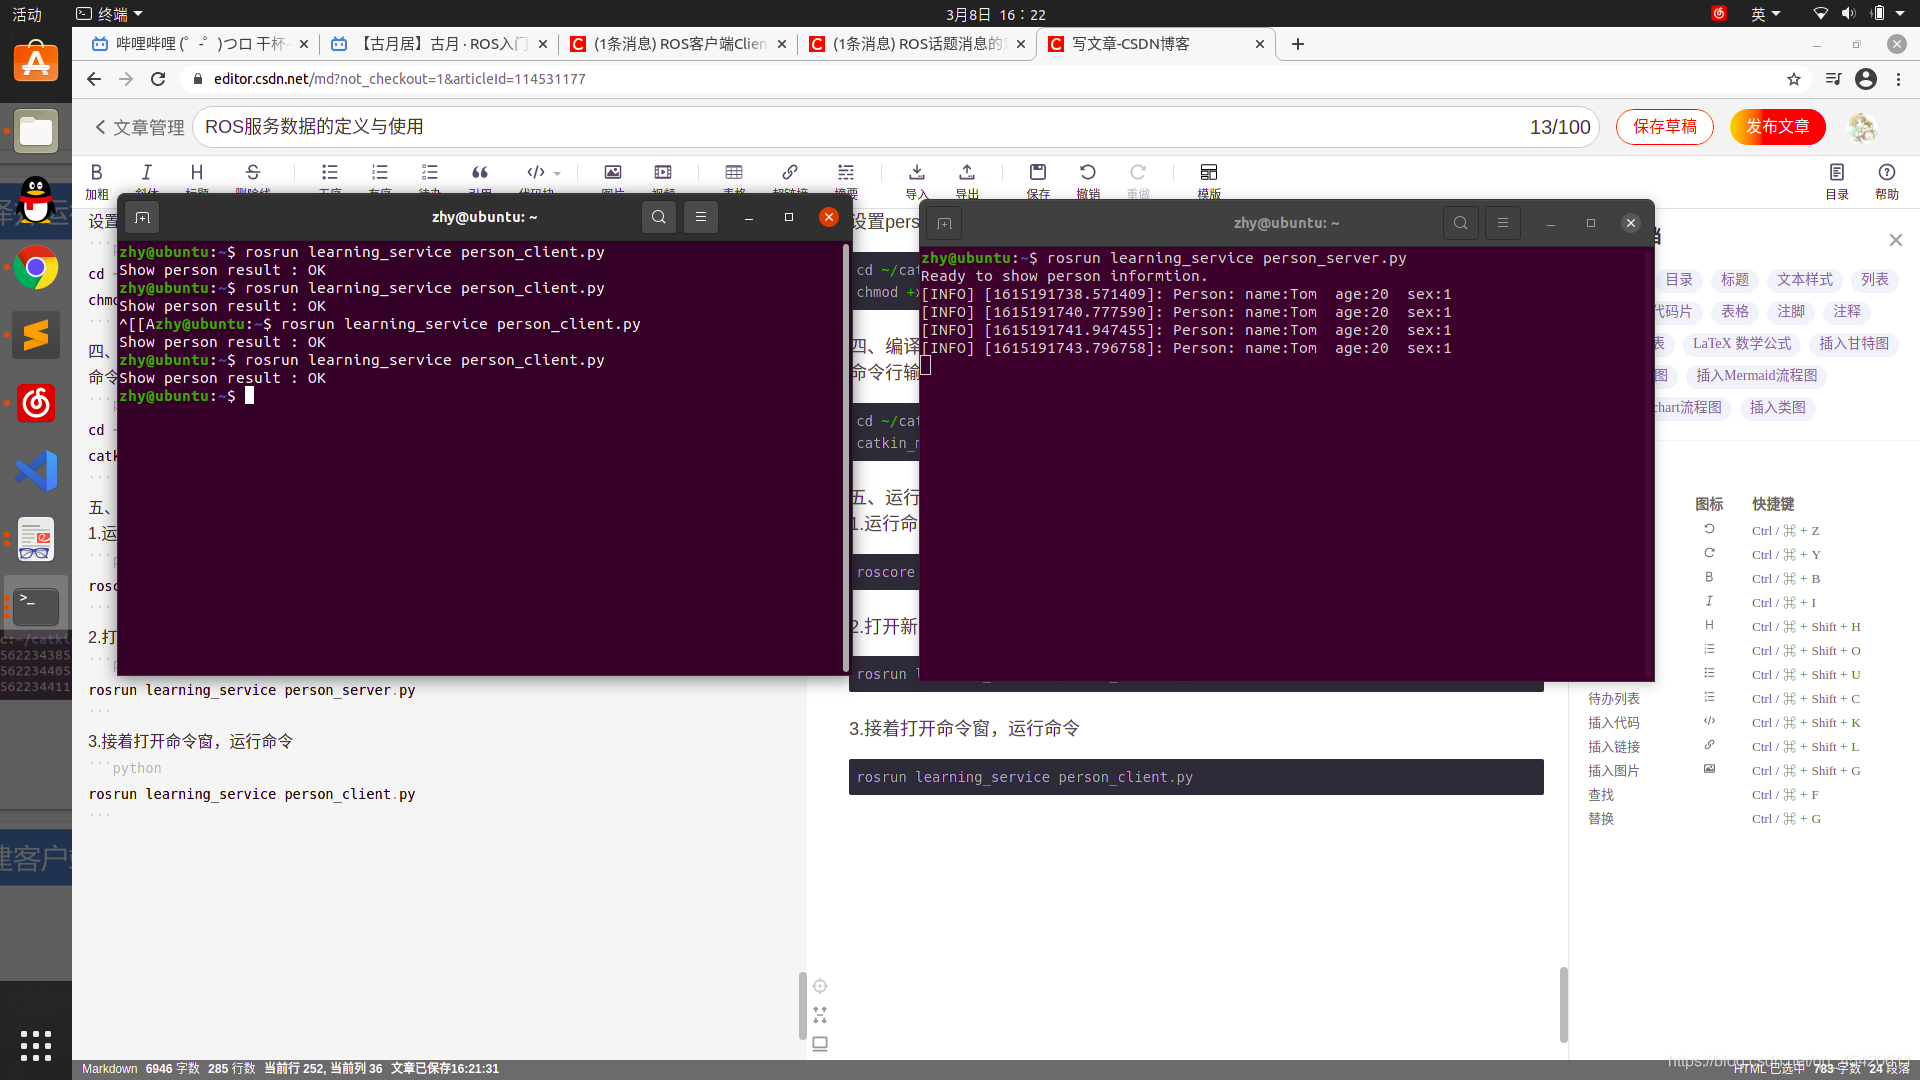Open the 目录 table of contents panel
The height and width of the screenshot is (1080, 1920).
[1837, 181]
